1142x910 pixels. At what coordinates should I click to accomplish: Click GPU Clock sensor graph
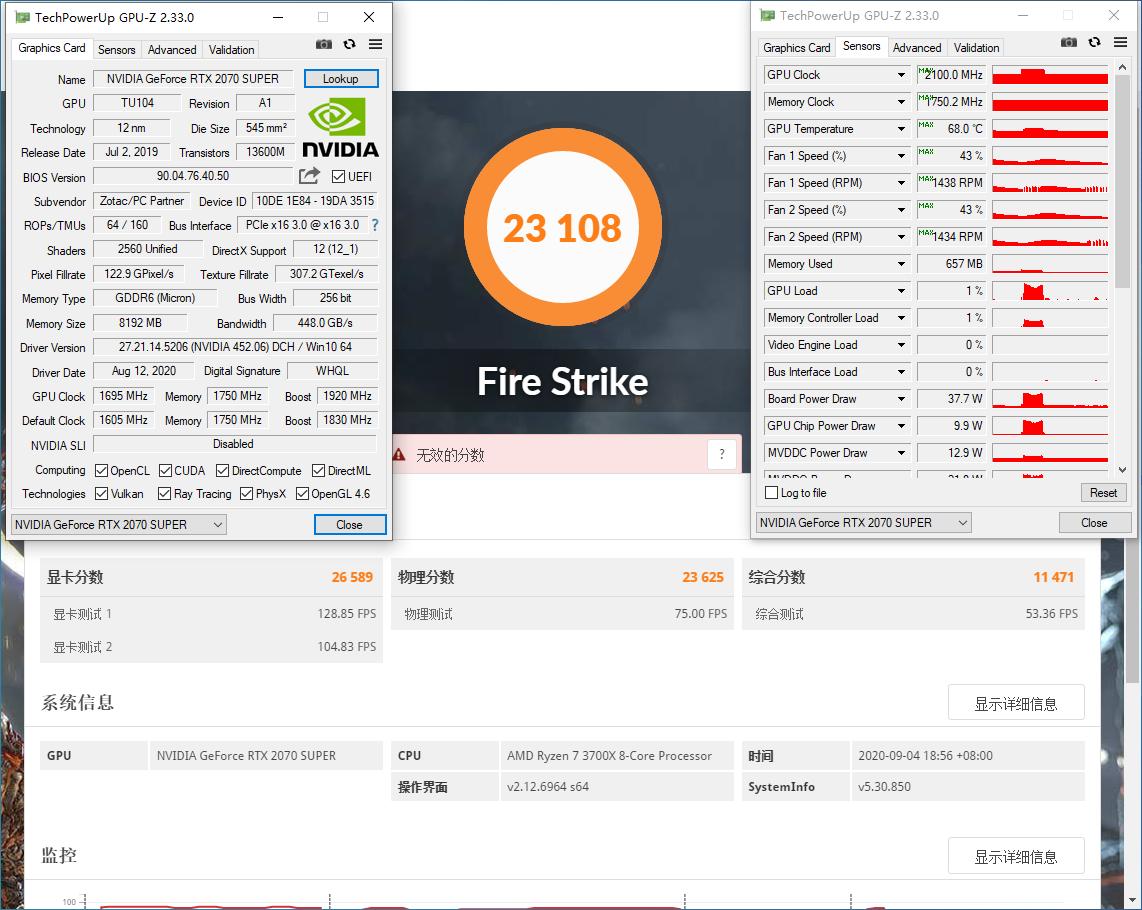(x=1050, y=75)
